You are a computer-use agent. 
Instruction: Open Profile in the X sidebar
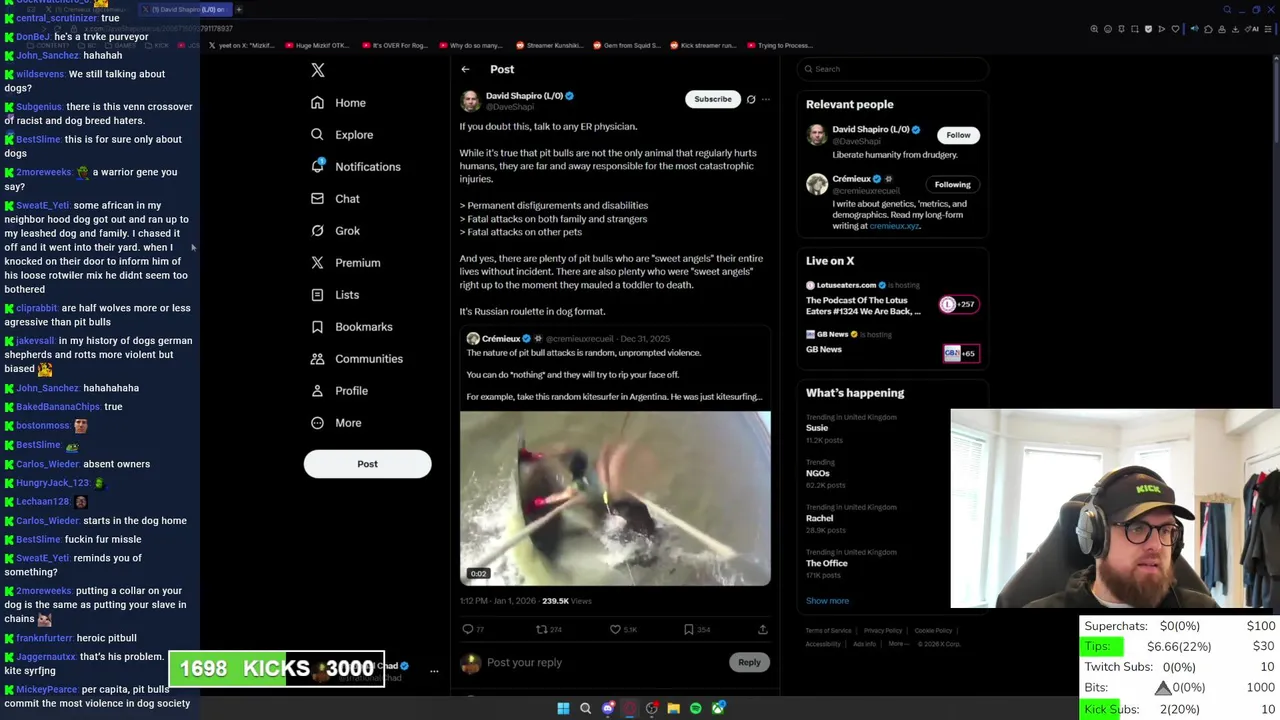point(339,391)
